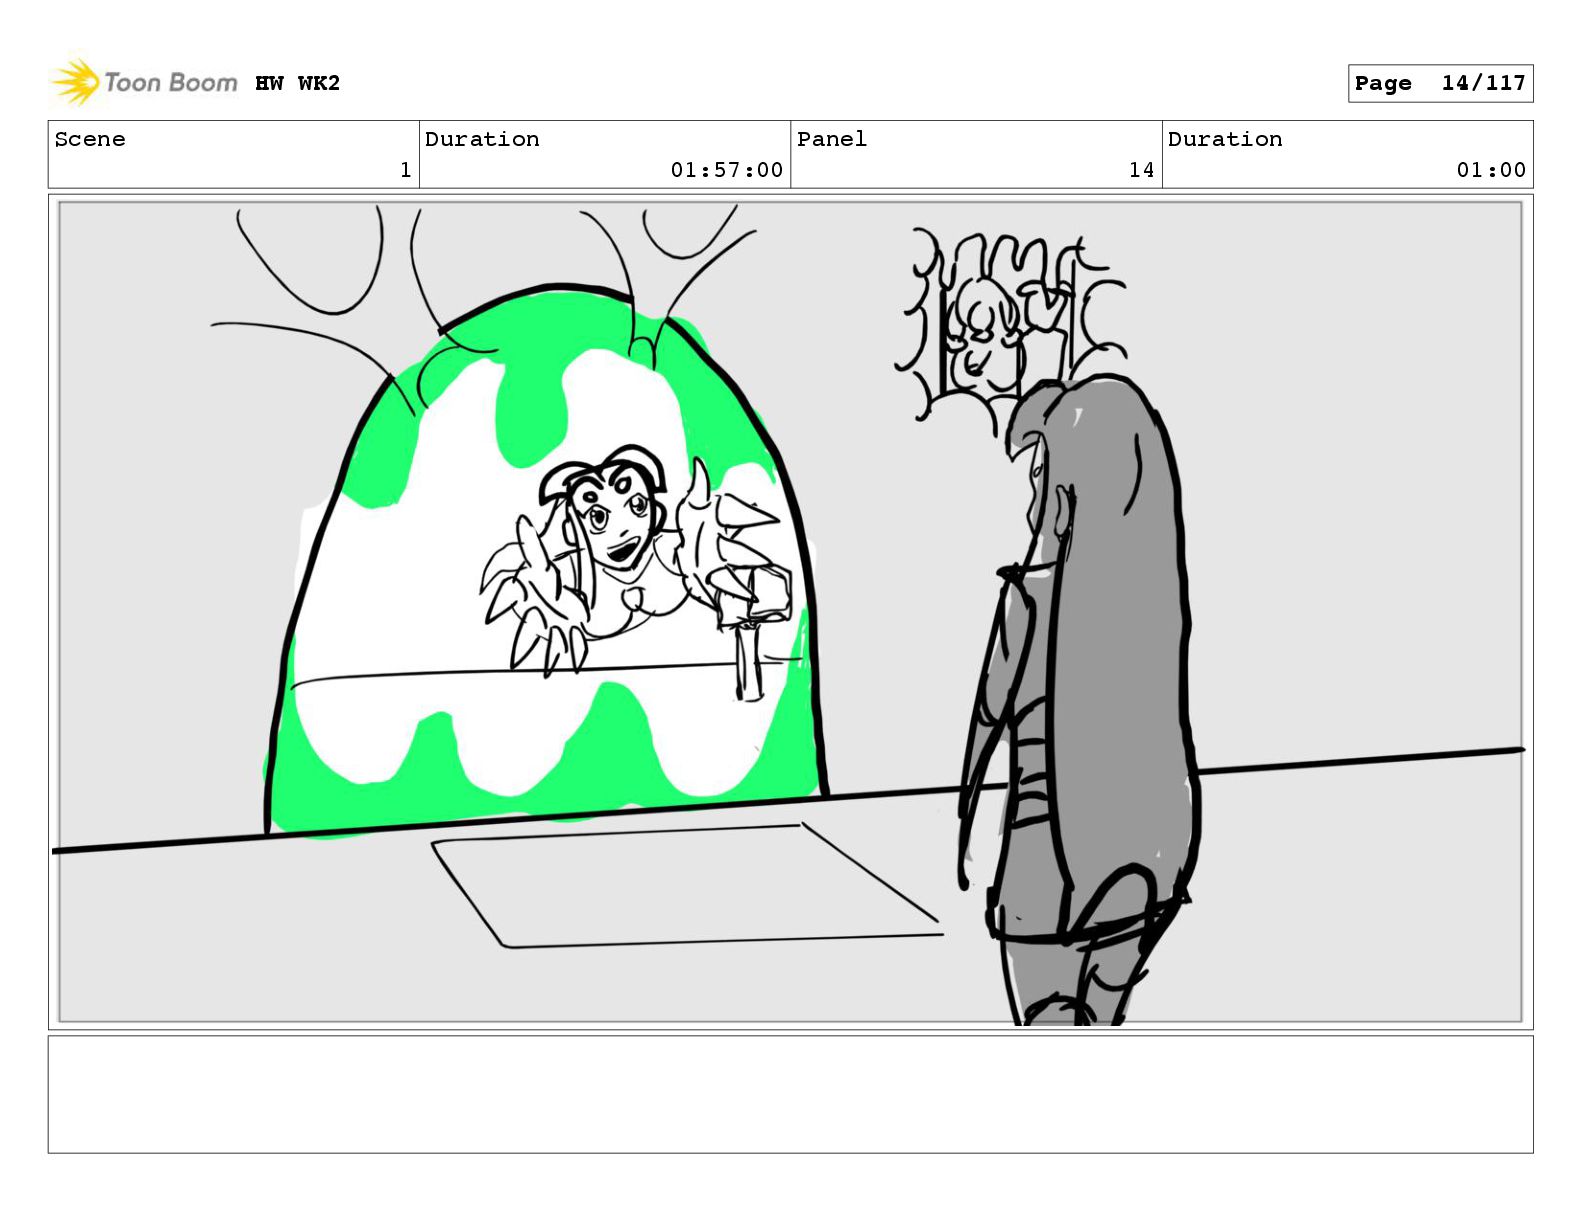
Task: Click the 'Scene' header label
Action: click(90, 139)
